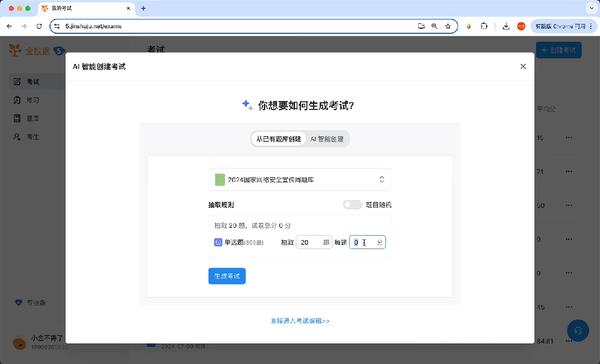This screenshot has height=364, width=600.
Task: Click the sparkle icon beside 你想要如何生成考试
Action: tap(247, 105)
